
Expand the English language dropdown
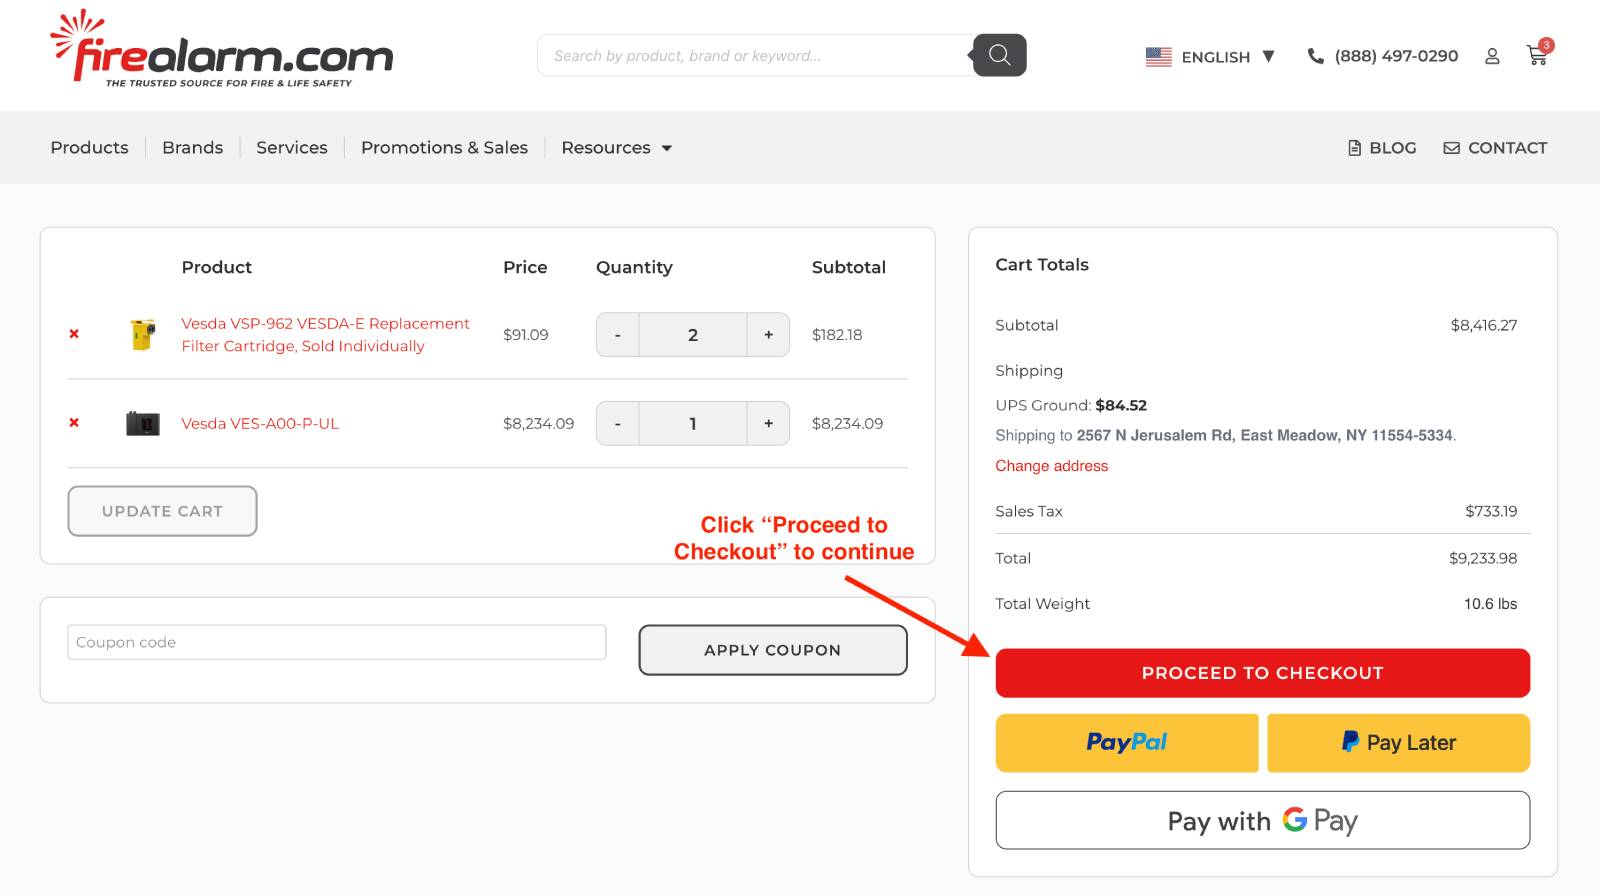tap(1210, 57)
